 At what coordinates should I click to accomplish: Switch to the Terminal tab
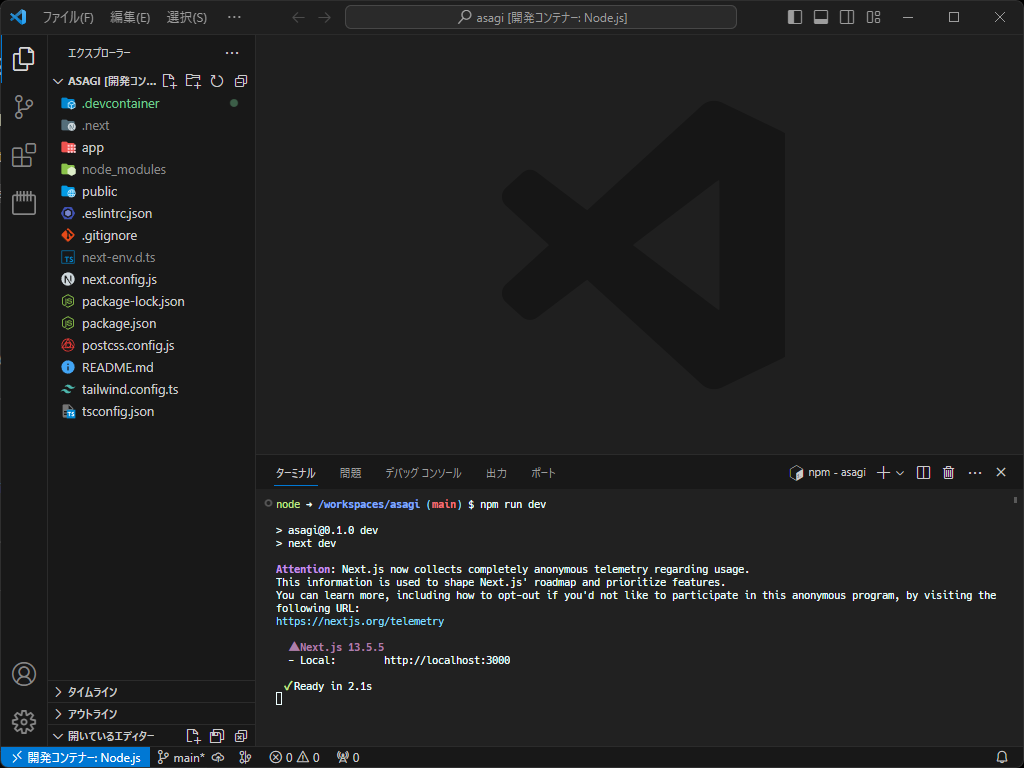tap(295, 473)
